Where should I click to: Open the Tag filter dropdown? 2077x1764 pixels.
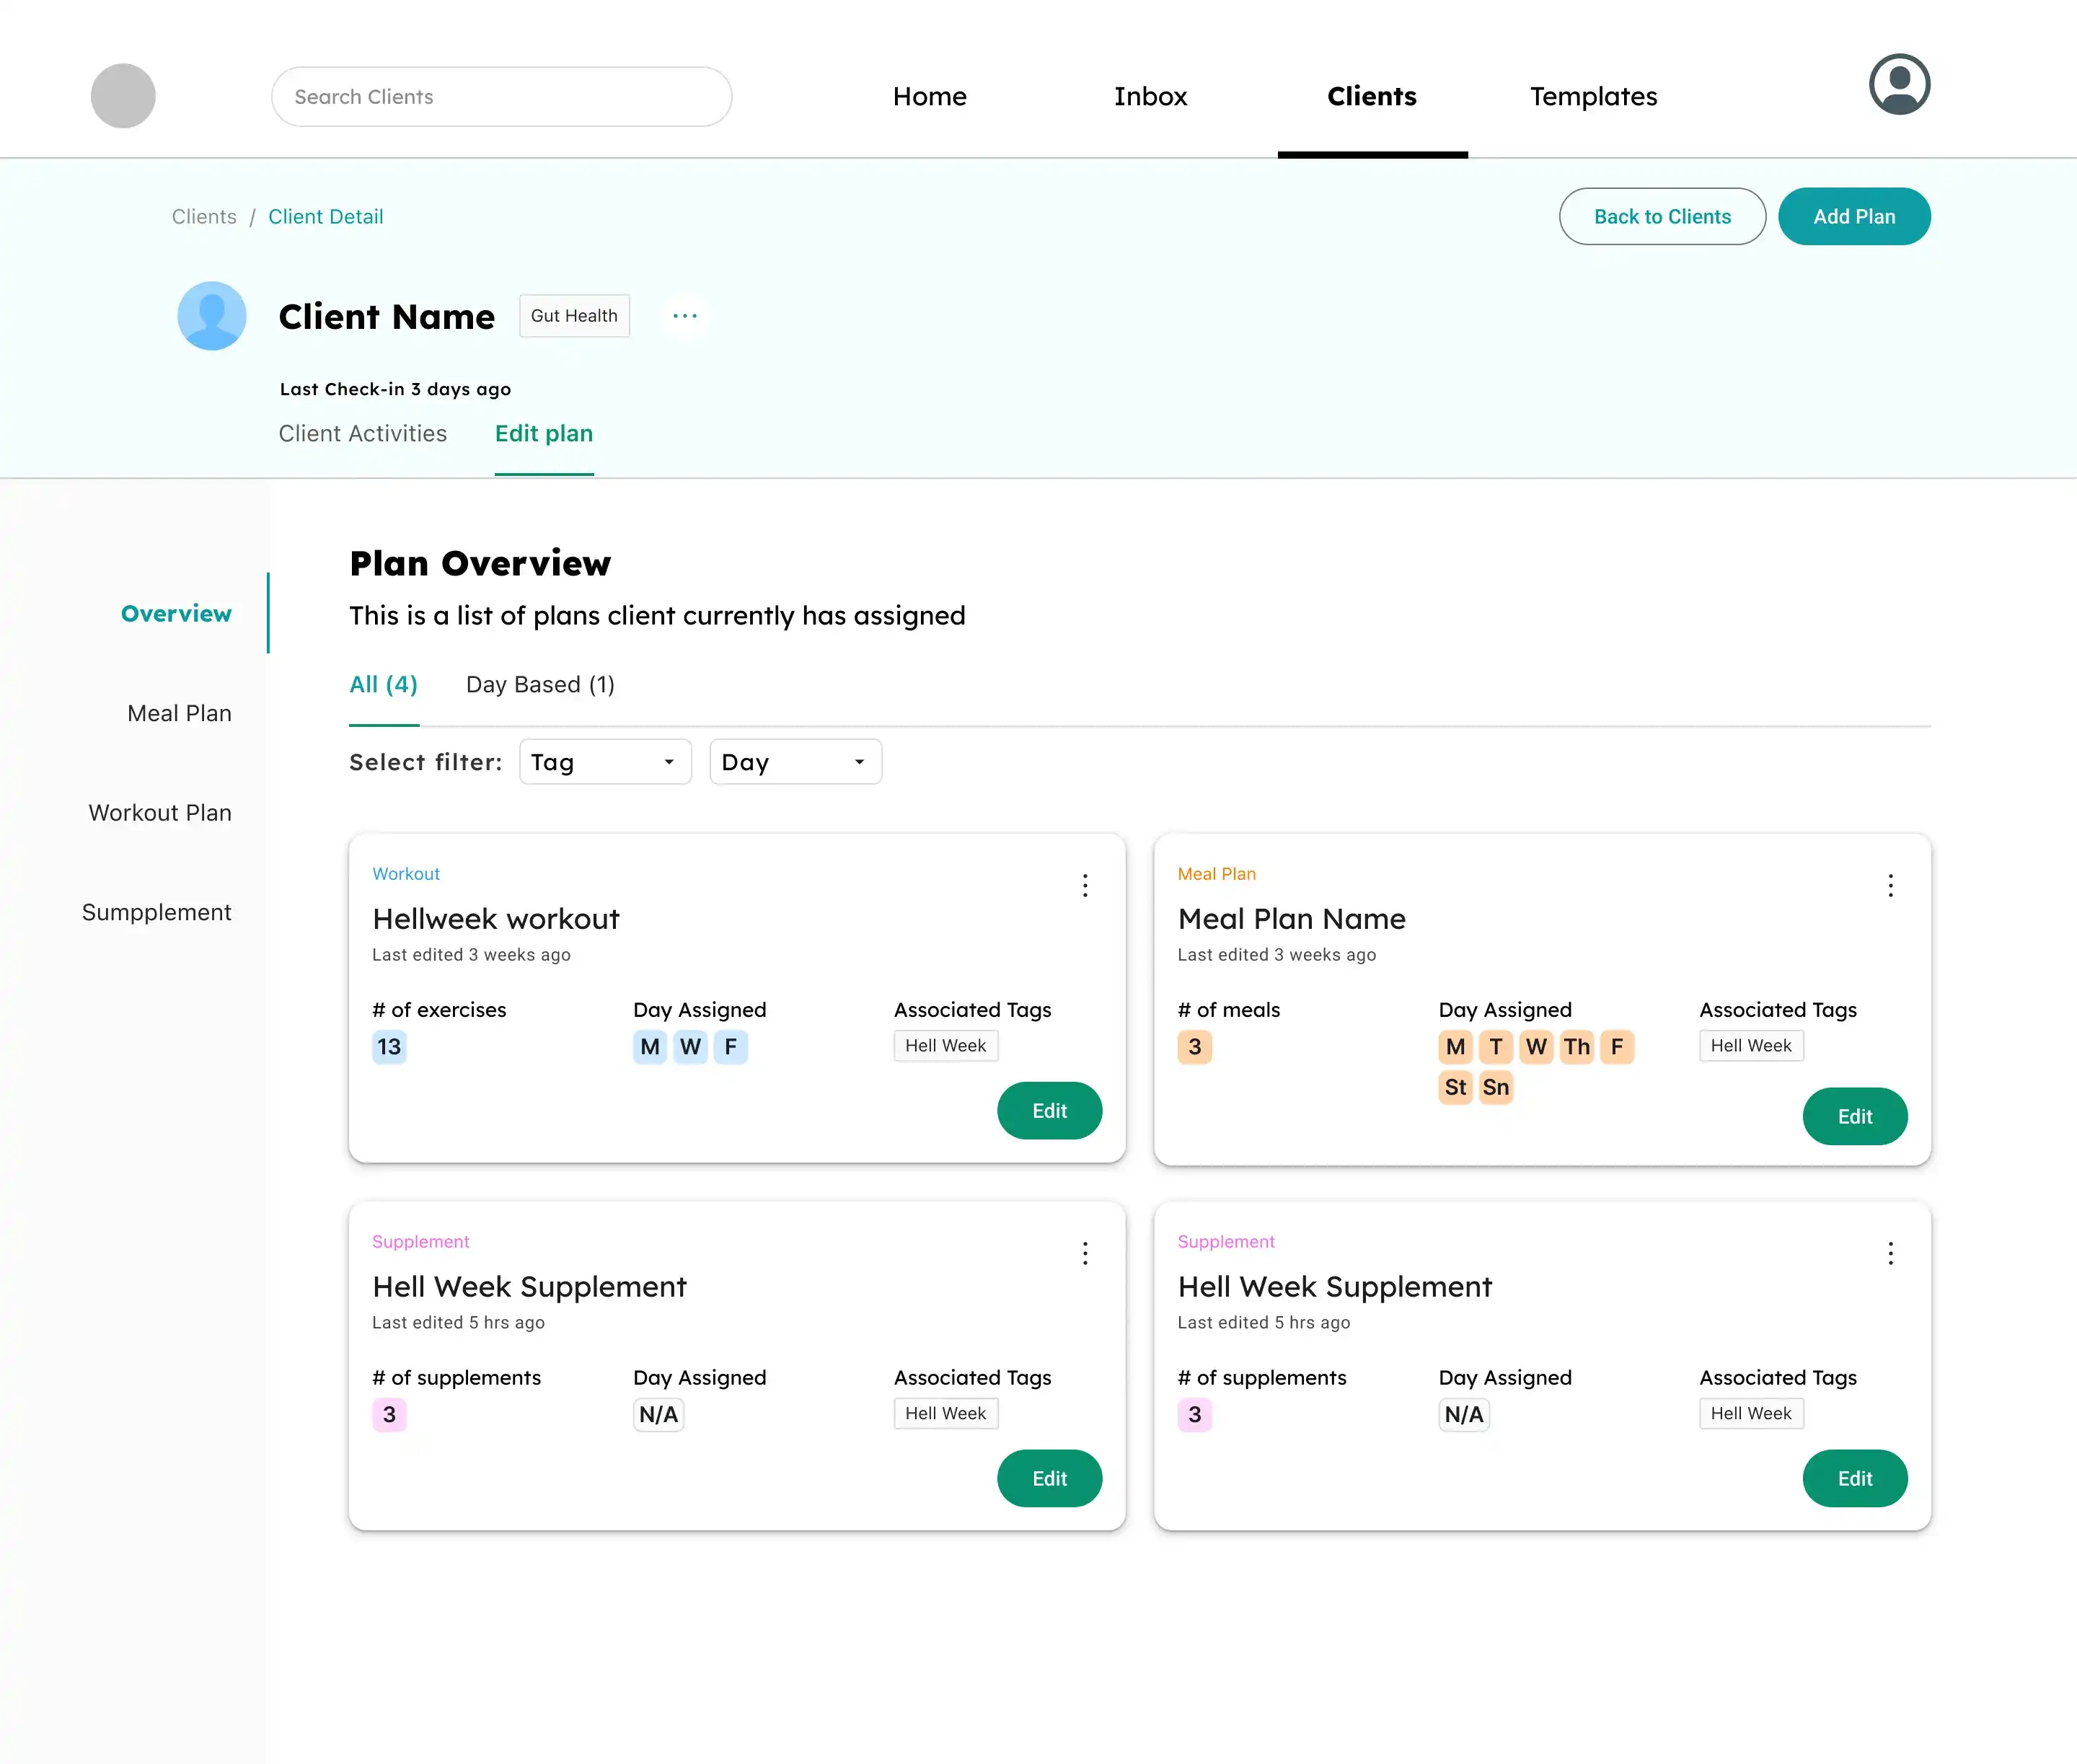pyautogui.click(x=605, y=762)
